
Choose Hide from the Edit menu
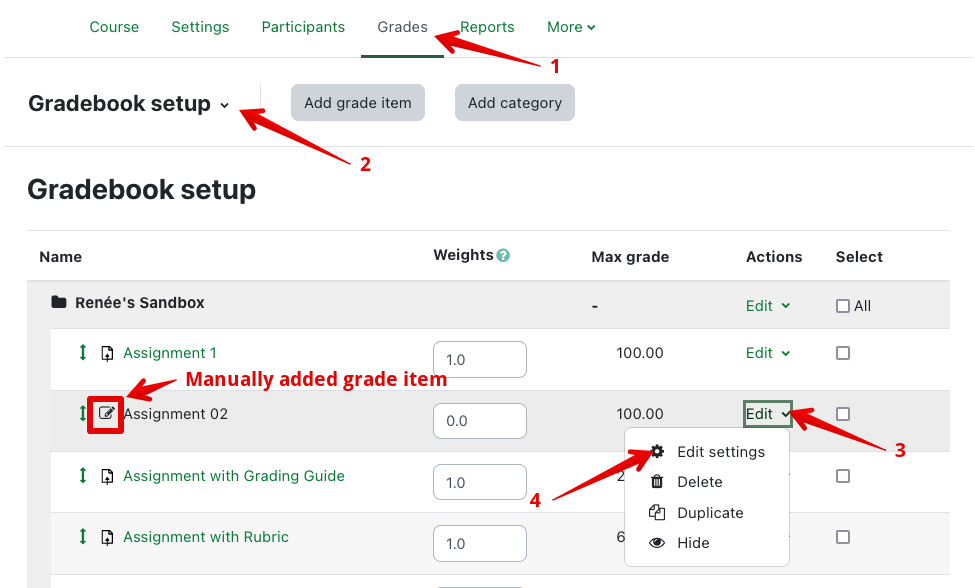pos(693,543)
